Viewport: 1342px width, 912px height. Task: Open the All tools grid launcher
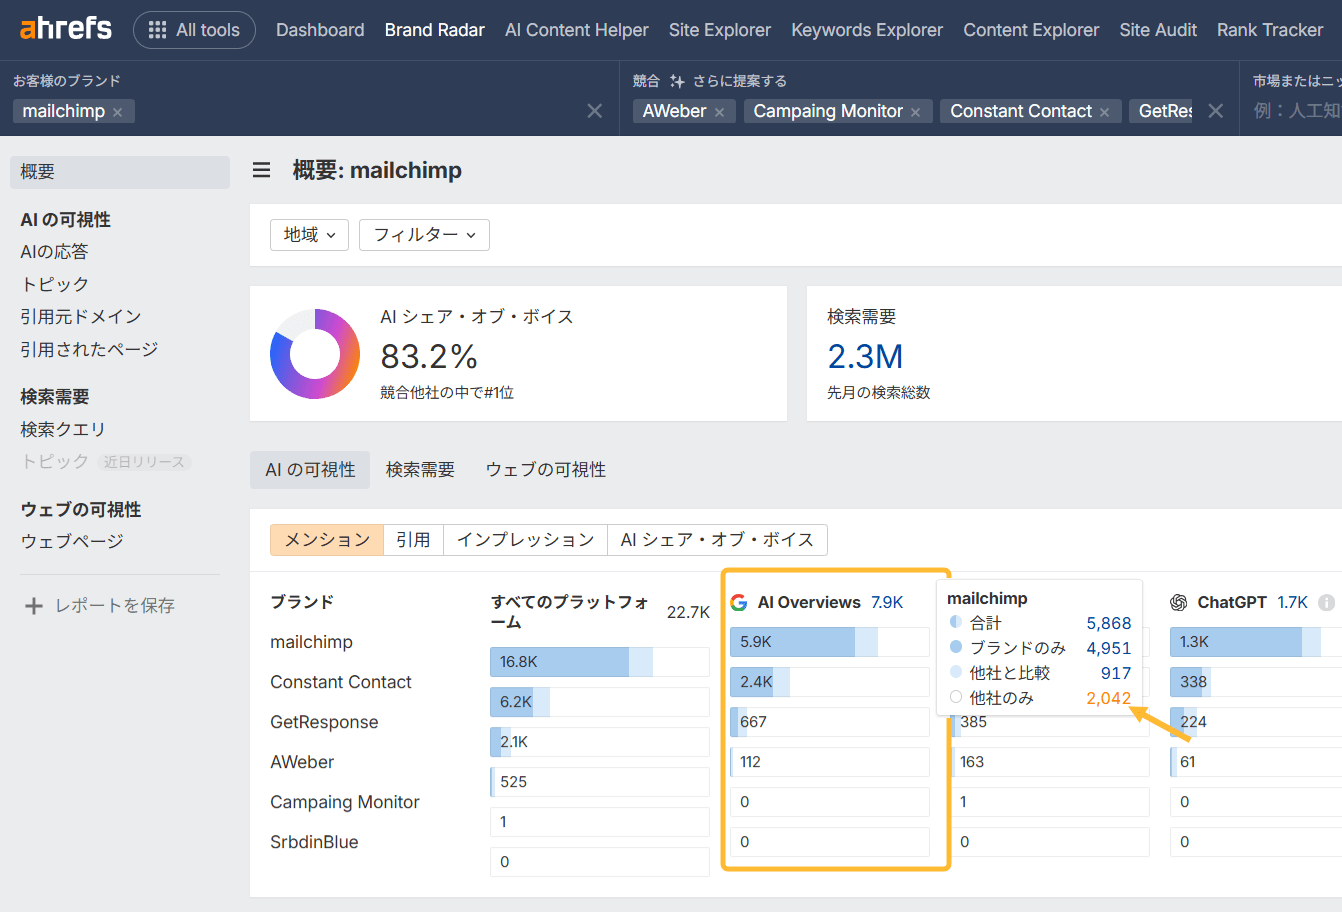click(194, 29)
